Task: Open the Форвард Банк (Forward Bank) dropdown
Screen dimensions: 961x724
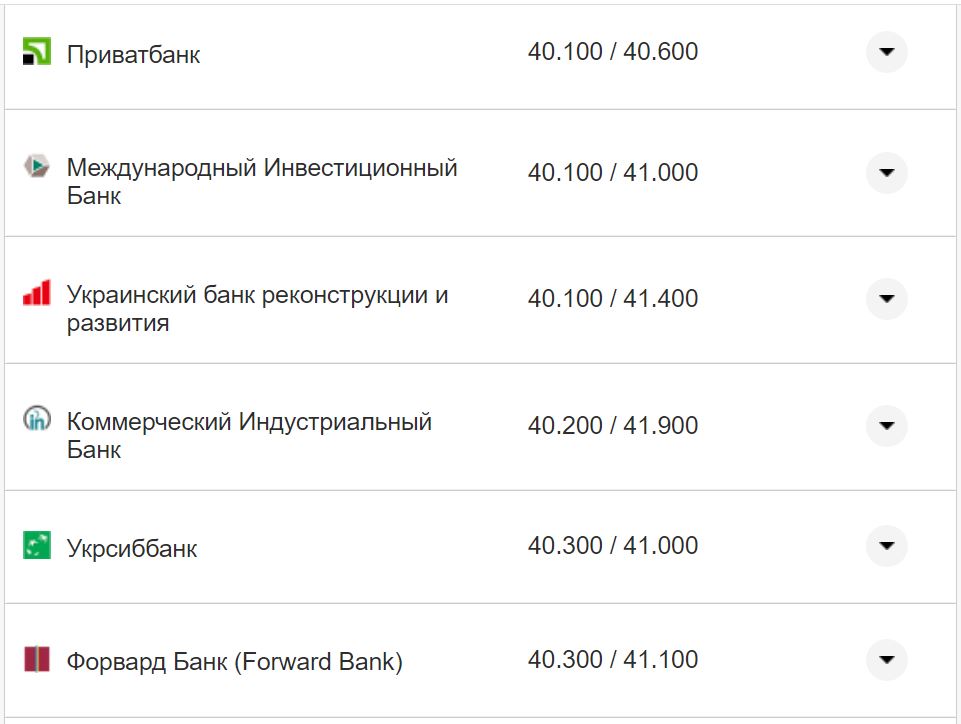Action: pos(886,659)
